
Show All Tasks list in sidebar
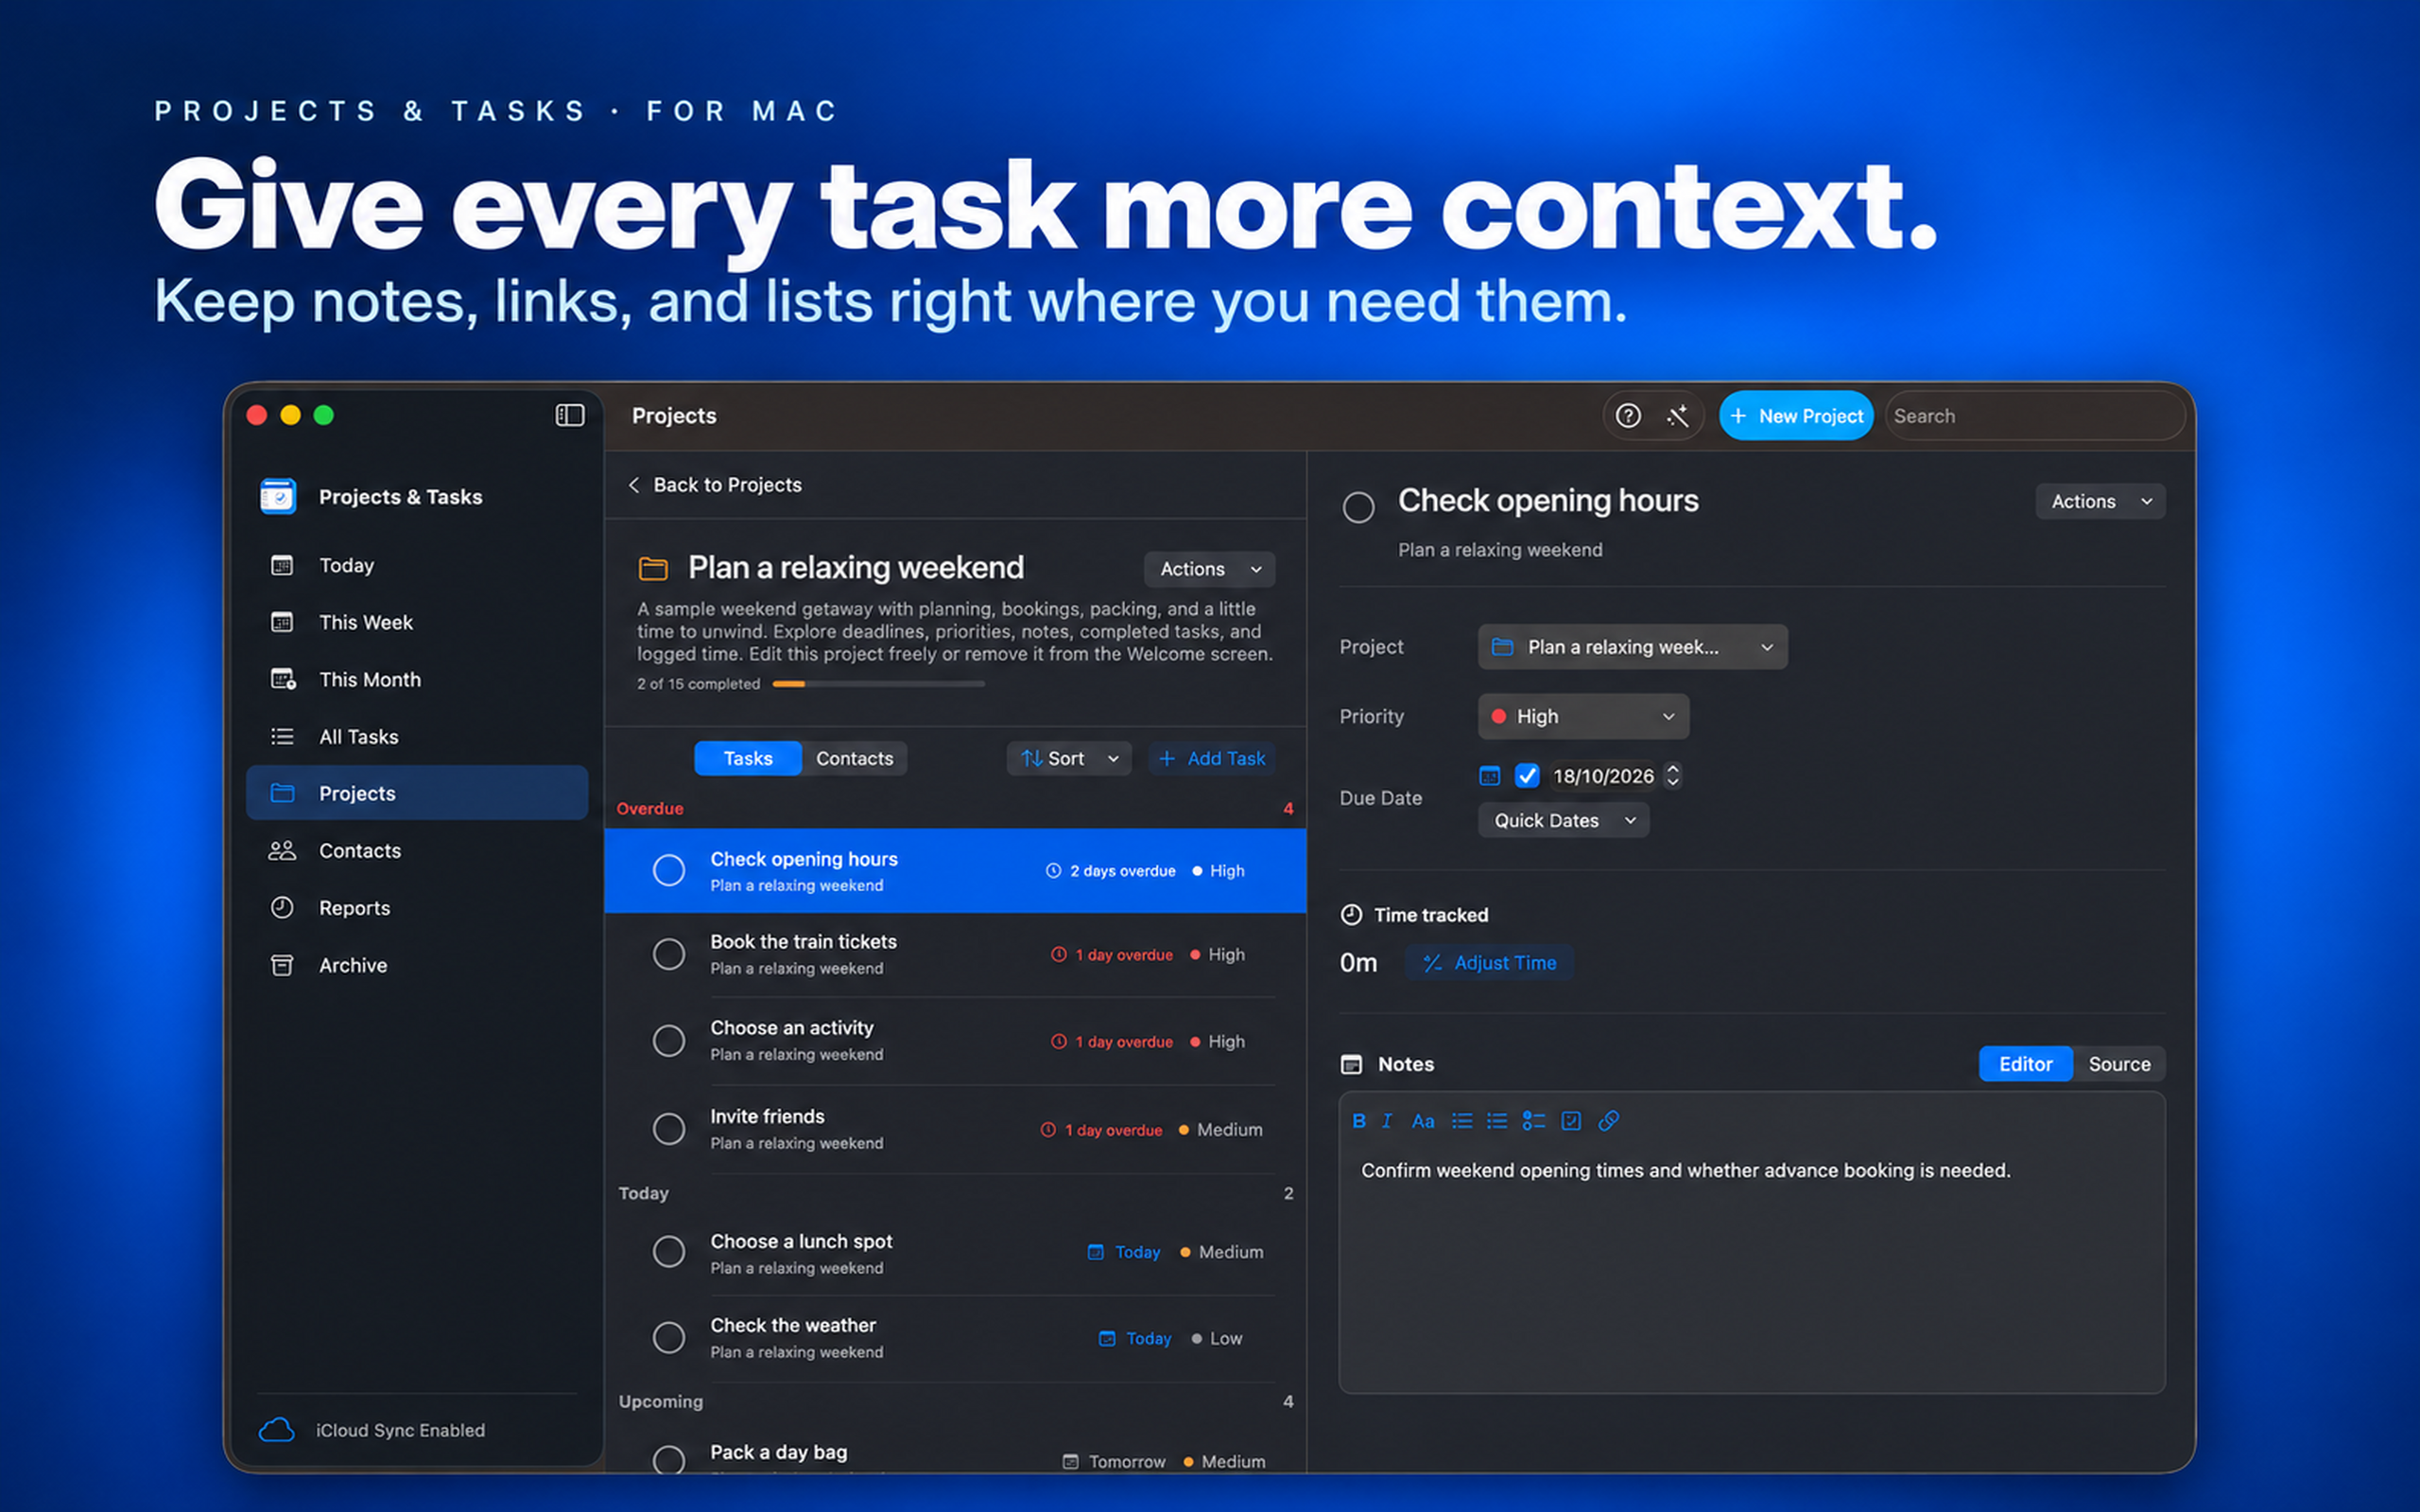click(417, 737)
